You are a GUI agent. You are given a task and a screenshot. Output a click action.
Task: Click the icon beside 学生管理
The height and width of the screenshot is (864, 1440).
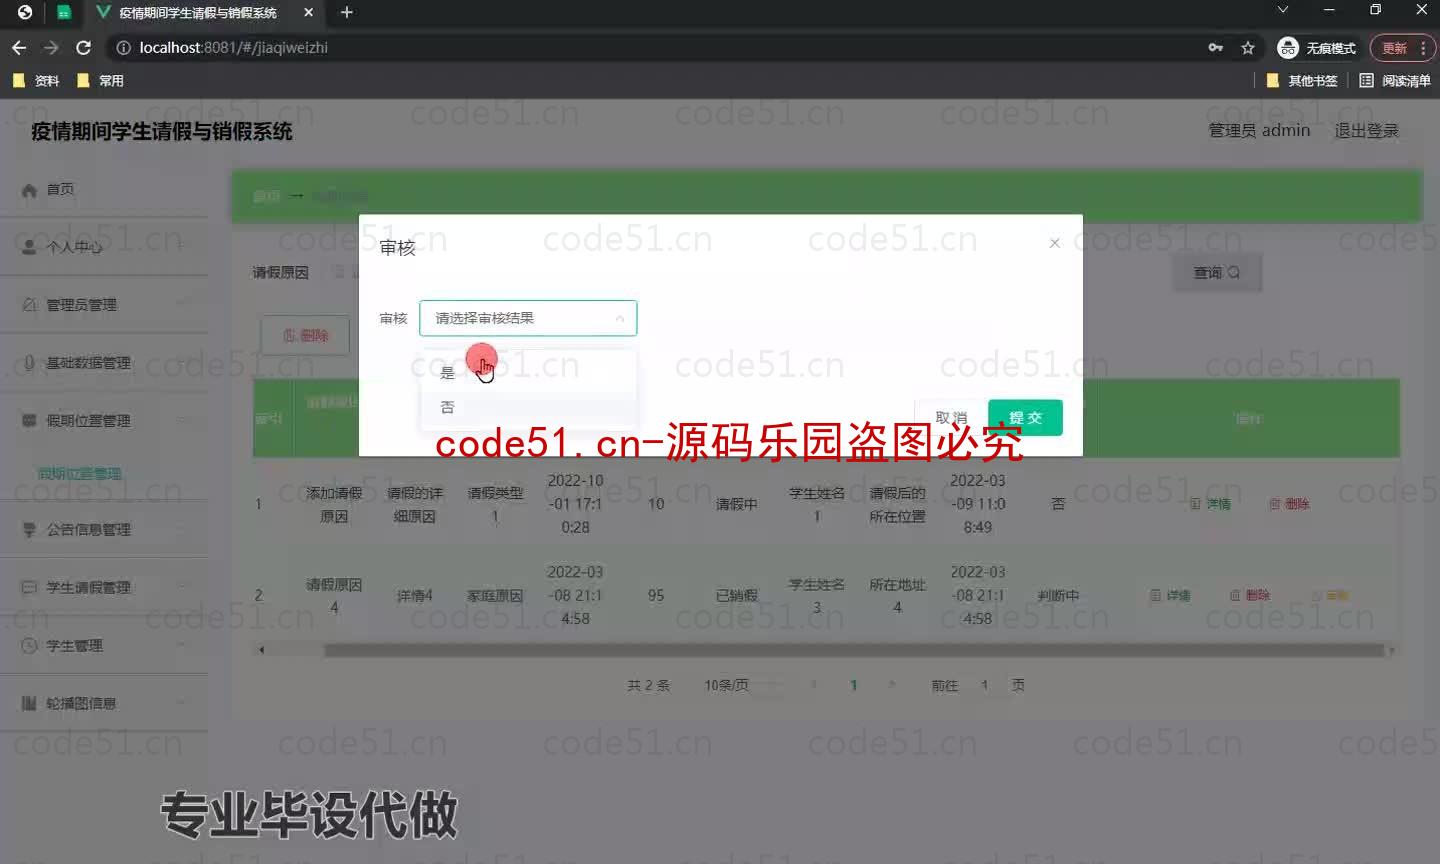[29, 646]
